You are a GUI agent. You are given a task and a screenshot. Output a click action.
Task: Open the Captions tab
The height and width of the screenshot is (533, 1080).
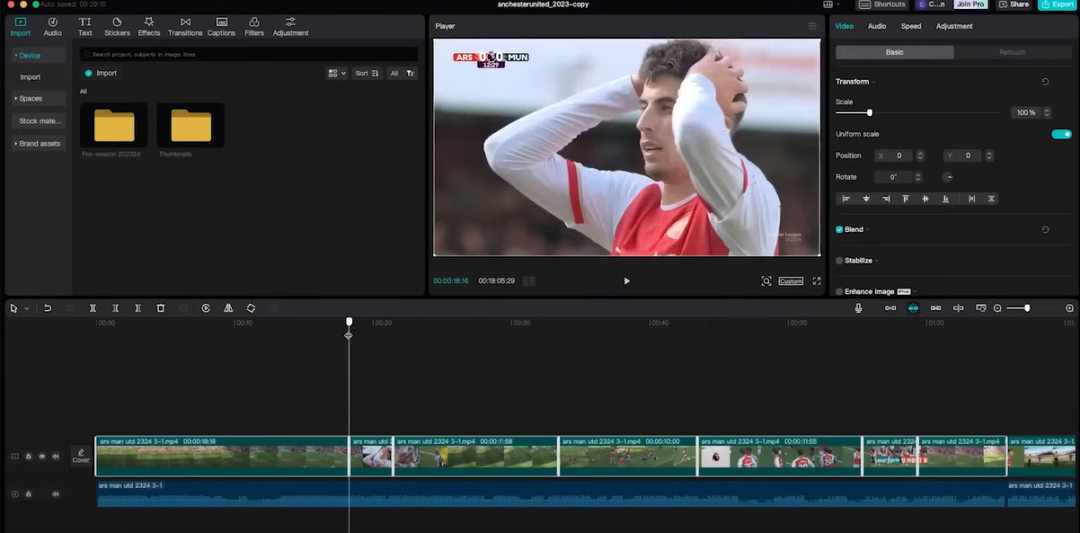point(222,27)
